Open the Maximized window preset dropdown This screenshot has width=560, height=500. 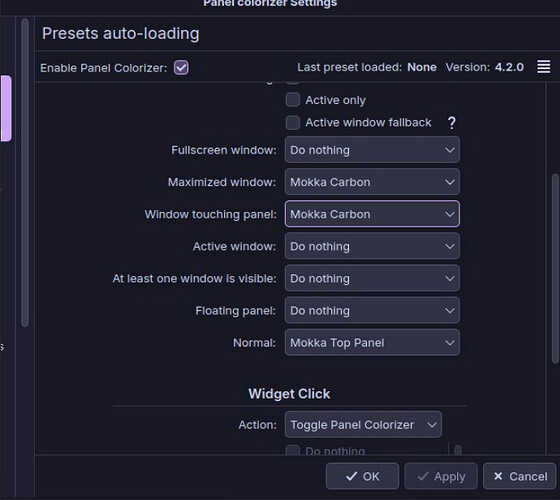pyautogui.click(x=372, y=182)
